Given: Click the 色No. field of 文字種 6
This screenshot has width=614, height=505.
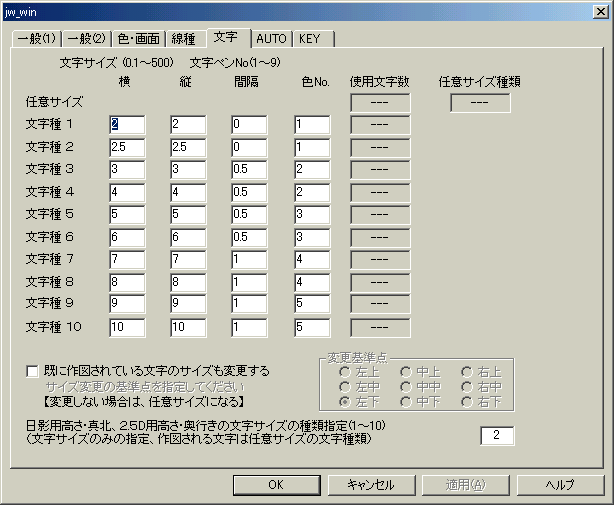Looking at the screenshot, I should [x=312, y=238].
